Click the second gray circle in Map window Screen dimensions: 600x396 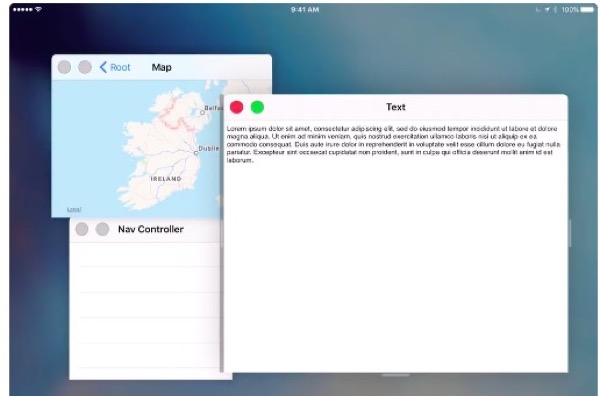click(85, 67)
